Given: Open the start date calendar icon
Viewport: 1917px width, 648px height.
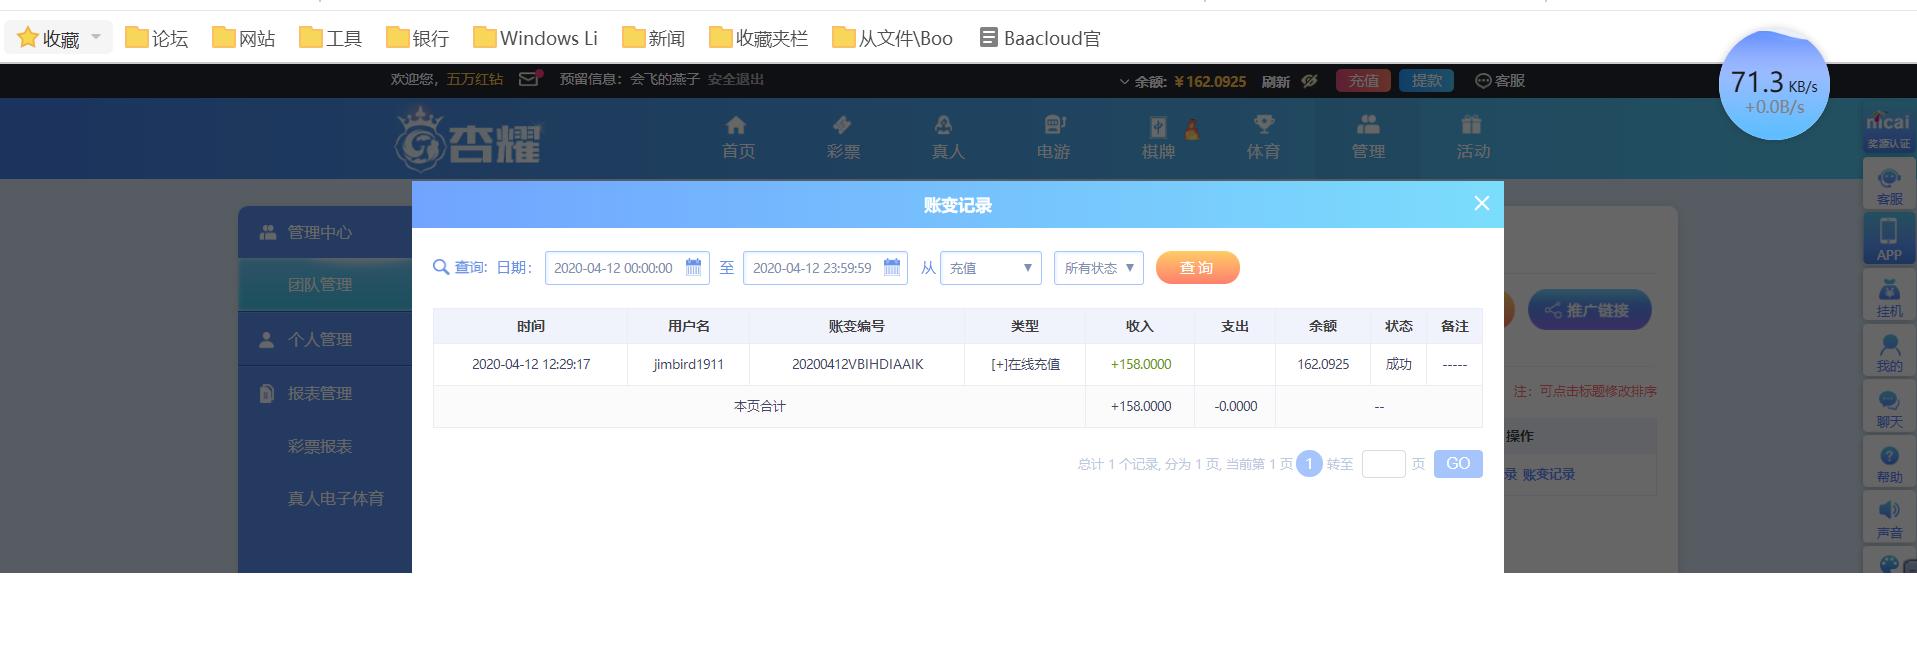Looking at the screenshot, I should (693, 267).
